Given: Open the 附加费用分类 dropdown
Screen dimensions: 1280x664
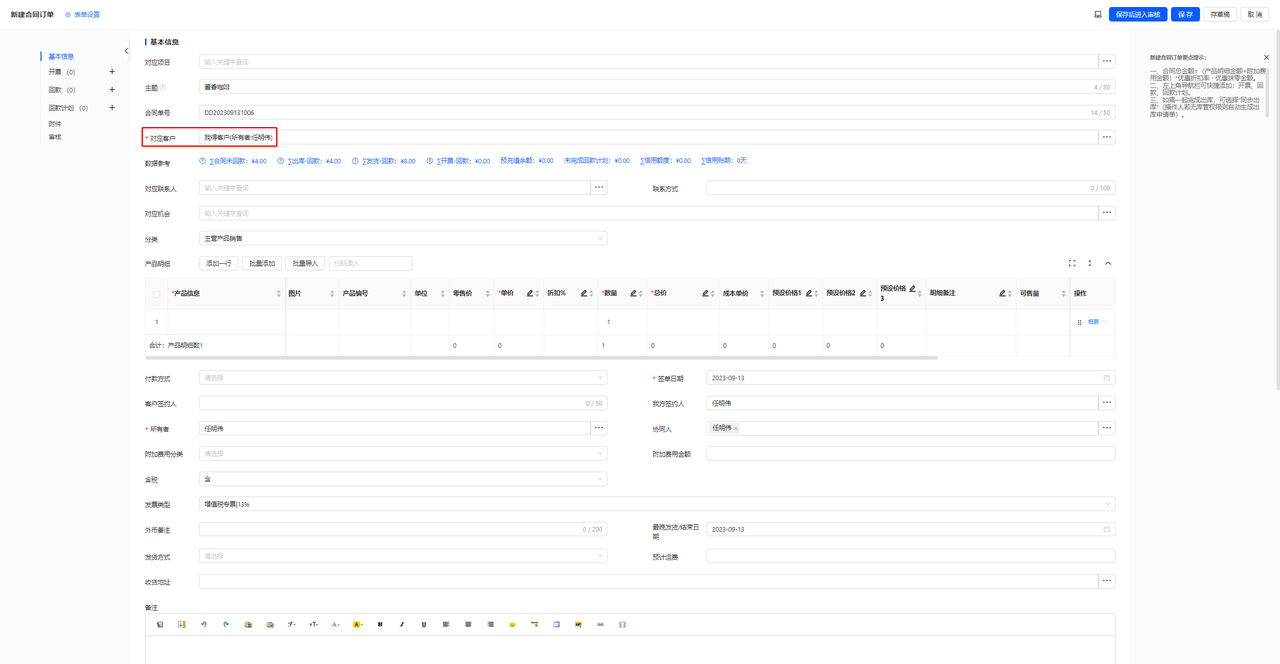Looking at the screenshot, I should (403, 454).
